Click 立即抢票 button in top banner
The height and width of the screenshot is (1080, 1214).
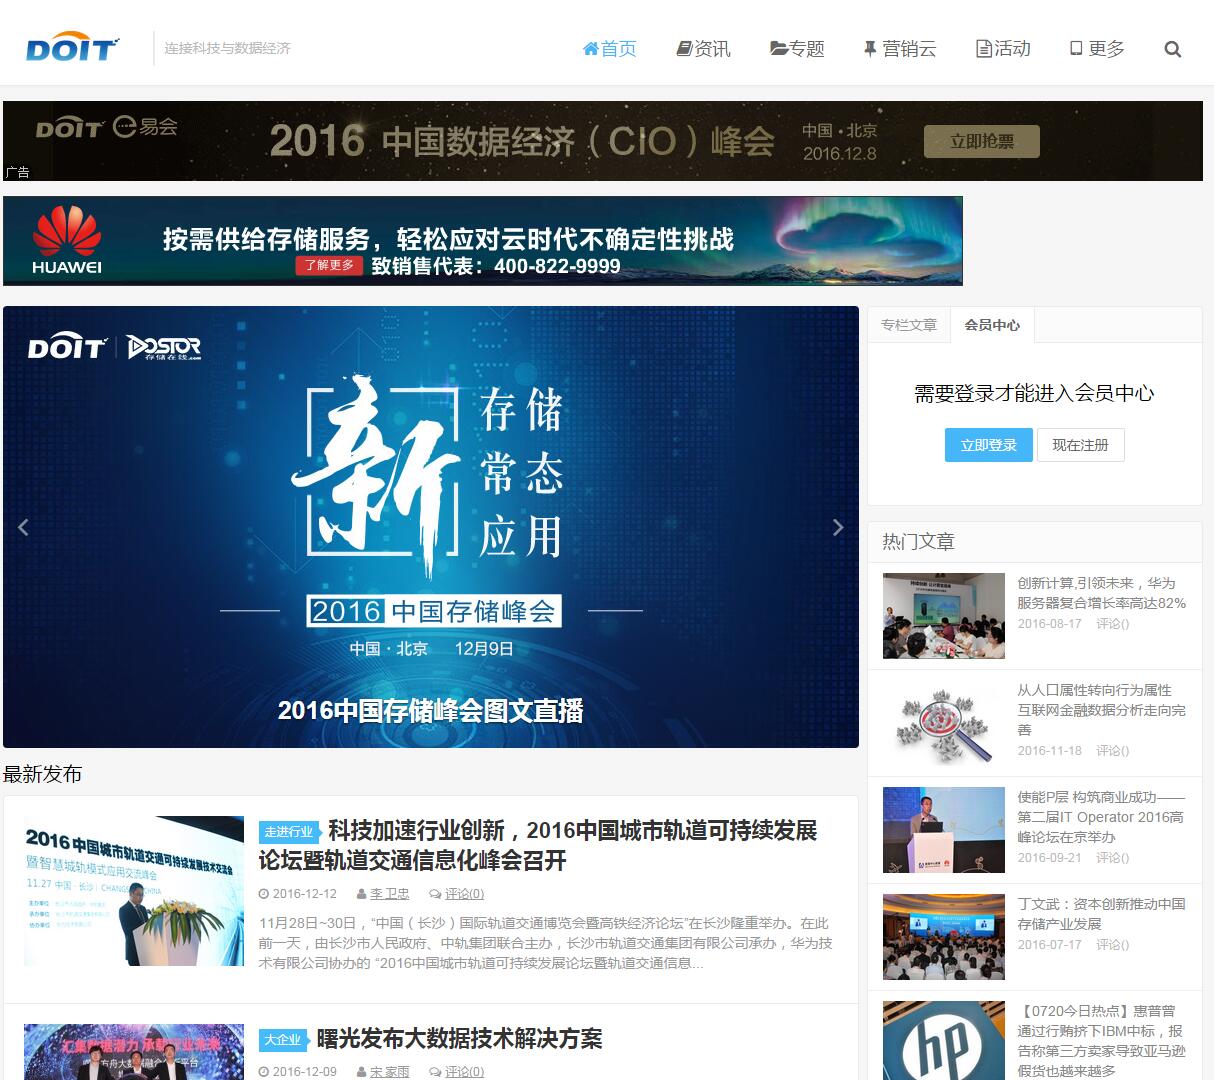coord(981,141)
